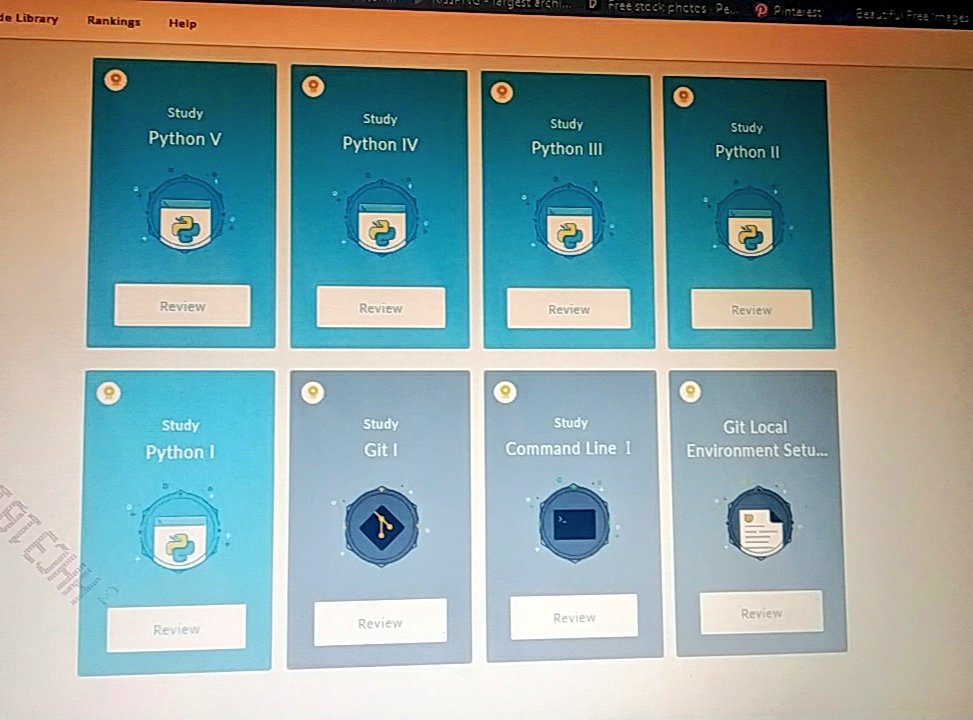Click Review button on Git I card
973x720 pixels.
pos(380,623)
